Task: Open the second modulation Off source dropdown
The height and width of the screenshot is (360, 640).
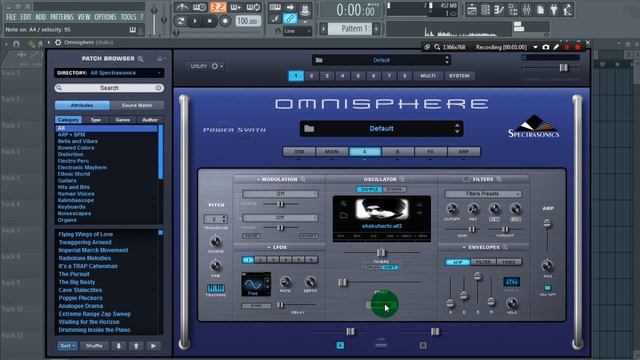Action: 280,218
